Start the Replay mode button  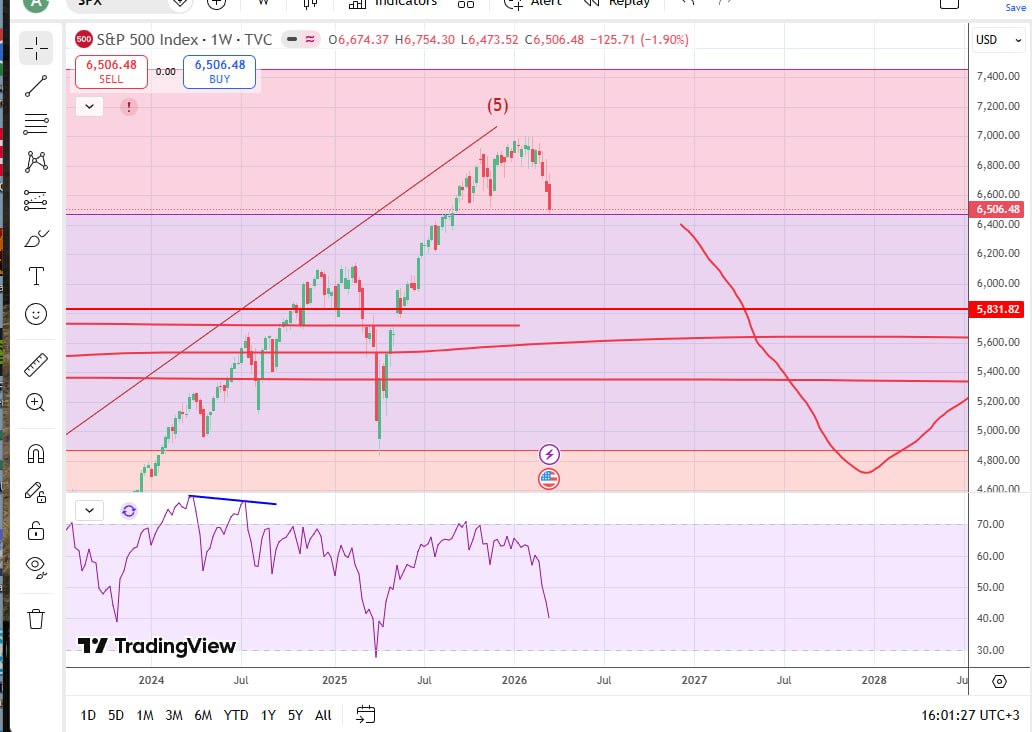point(617,3)
